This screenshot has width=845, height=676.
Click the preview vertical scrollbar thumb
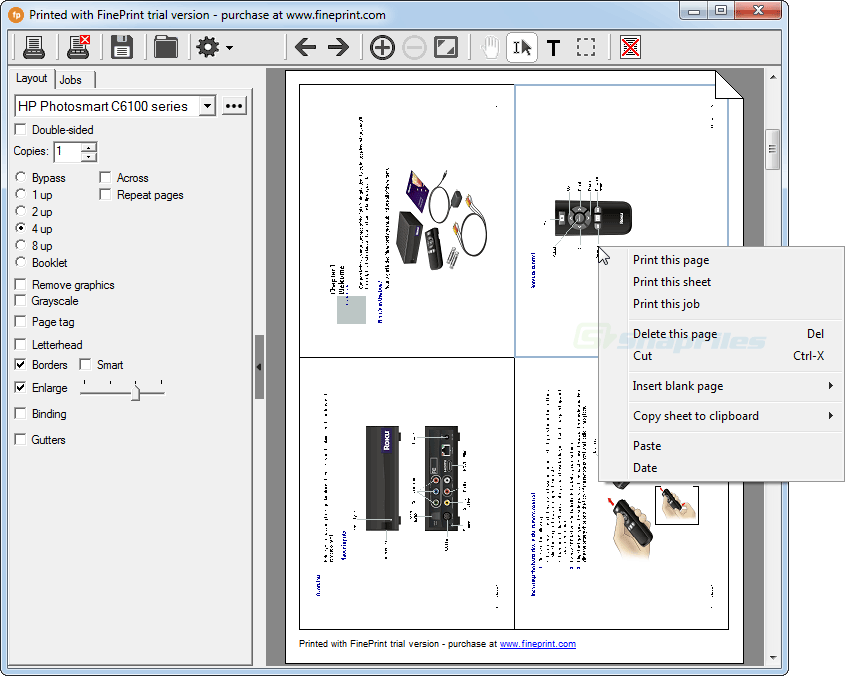pos(773,149)
